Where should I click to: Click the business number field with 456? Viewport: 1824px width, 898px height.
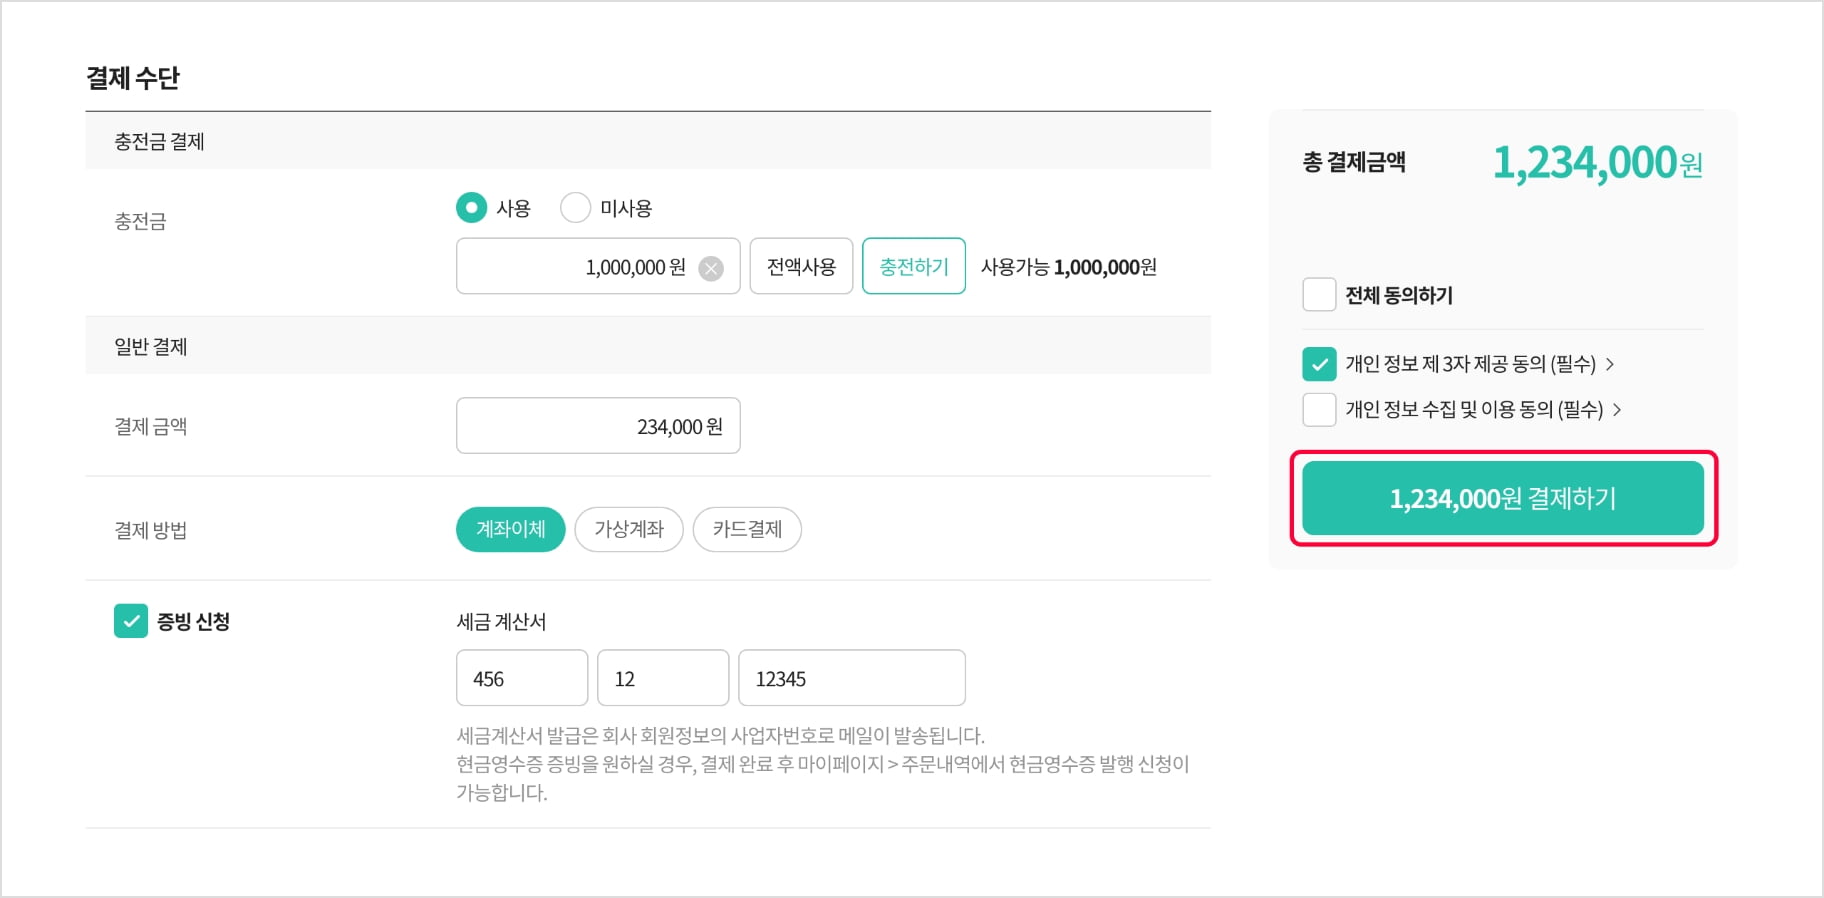(x=522, y=678)
